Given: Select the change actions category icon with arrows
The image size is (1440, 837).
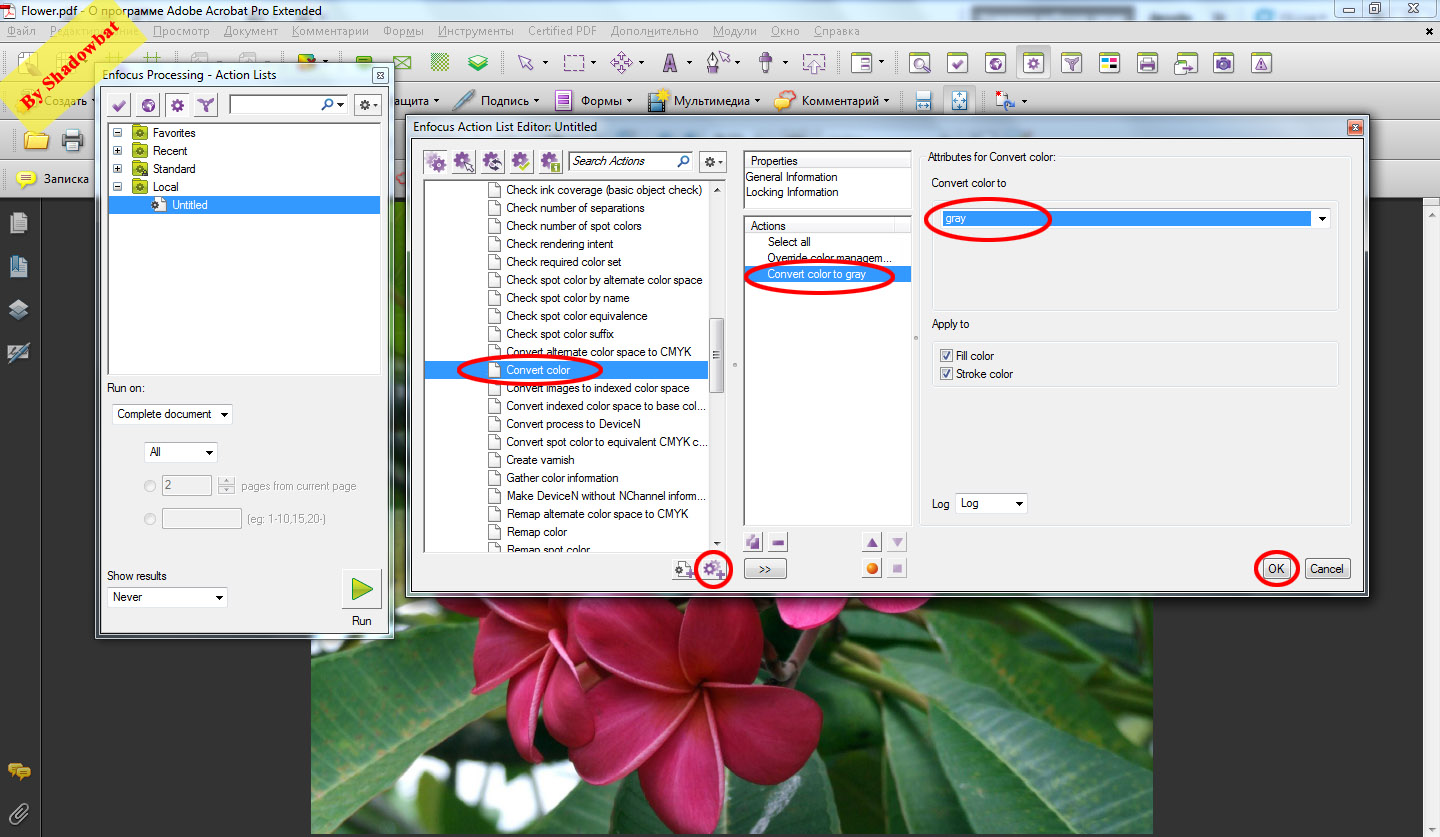Looking at the screenshot, I should [x=492, y=161].
